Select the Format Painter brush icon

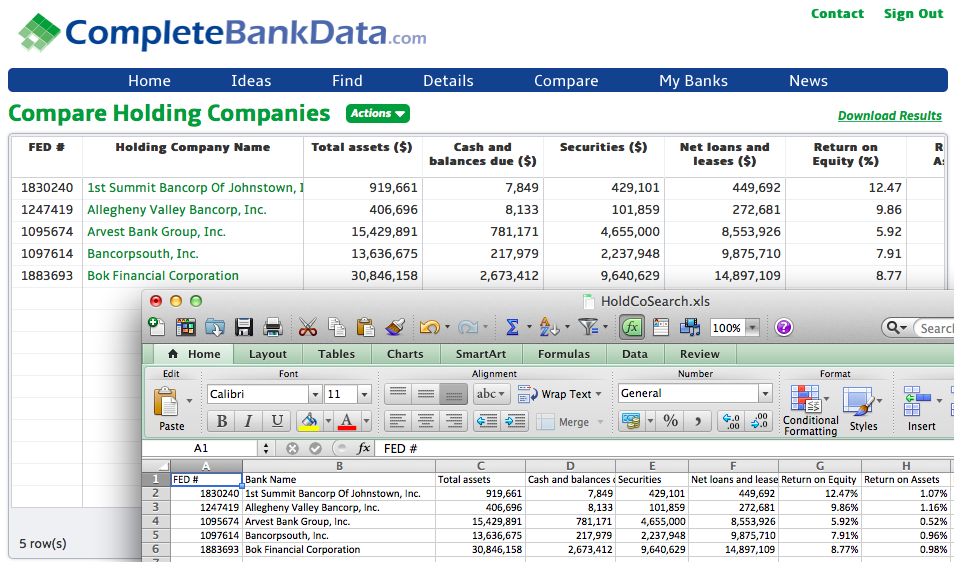click(395, 327)
